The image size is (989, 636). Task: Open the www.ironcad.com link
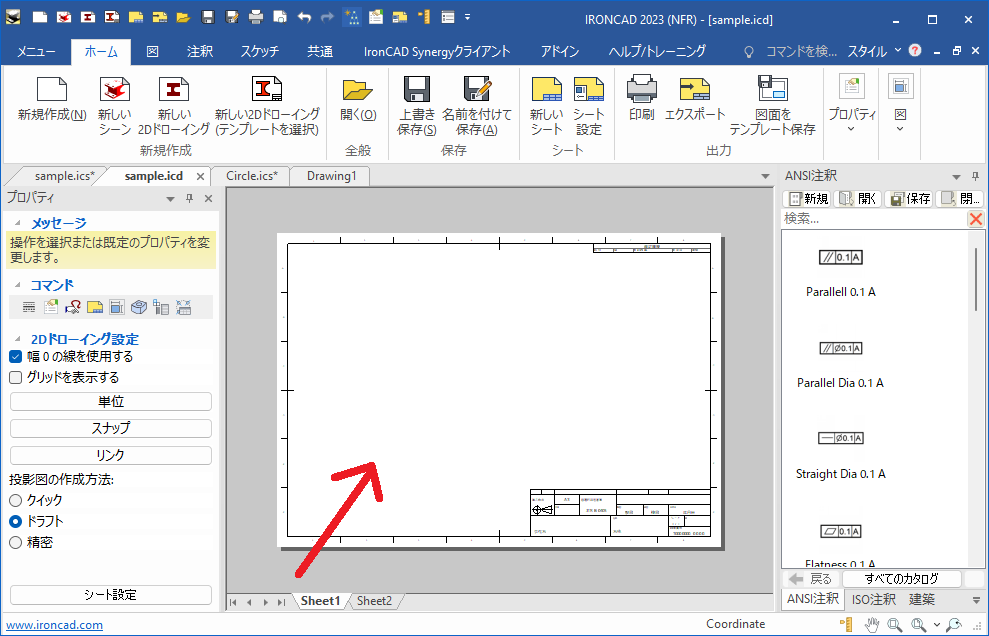pyautogui.click(x=55, y=625)
